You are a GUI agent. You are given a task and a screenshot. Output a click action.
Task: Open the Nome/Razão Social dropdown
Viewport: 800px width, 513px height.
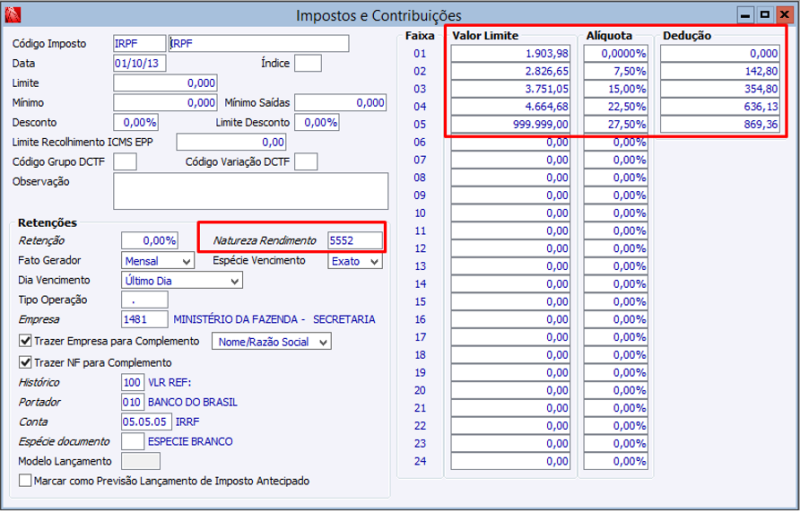coord(271,341)
